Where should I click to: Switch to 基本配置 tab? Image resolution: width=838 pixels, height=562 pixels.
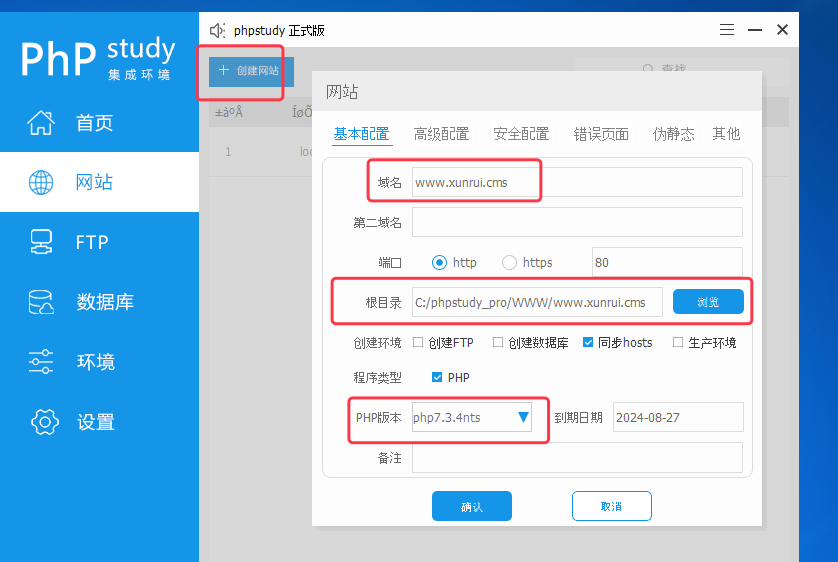tap(361, 134)
